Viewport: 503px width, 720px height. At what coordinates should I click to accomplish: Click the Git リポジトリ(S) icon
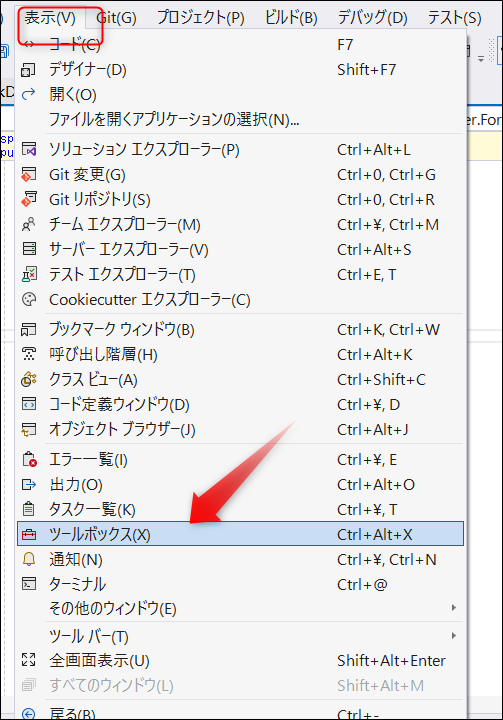pyautogui.click(x=28, y=200)
